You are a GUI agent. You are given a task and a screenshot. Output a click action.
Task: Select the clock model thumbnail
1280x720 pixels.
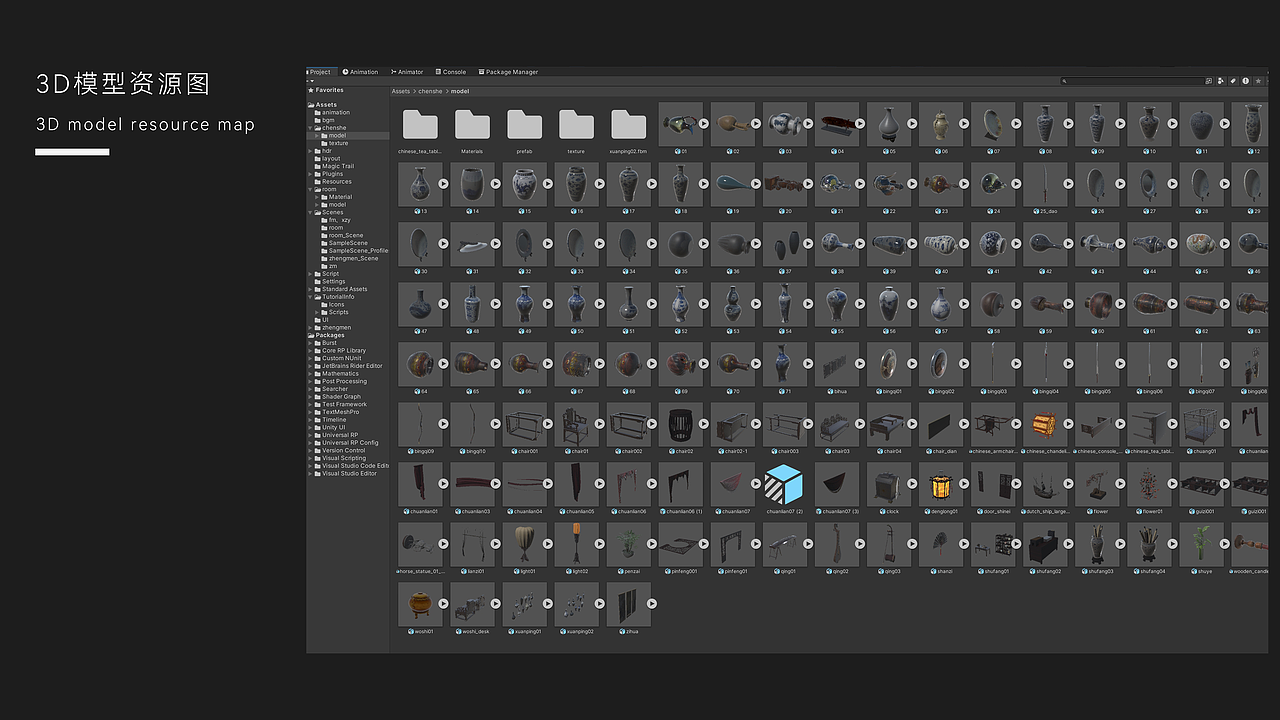click(888, 485)
